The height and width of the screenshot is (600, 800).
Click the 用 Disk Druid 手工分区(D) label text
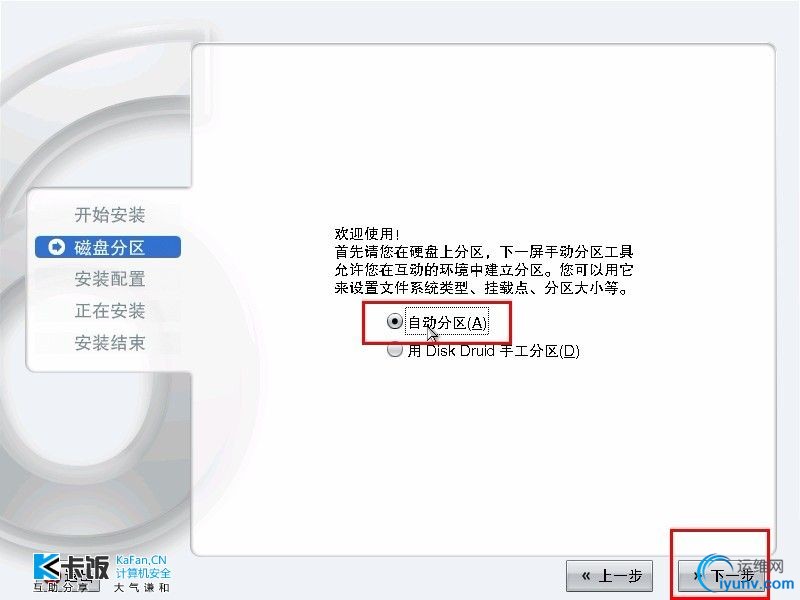click(493, 351)
